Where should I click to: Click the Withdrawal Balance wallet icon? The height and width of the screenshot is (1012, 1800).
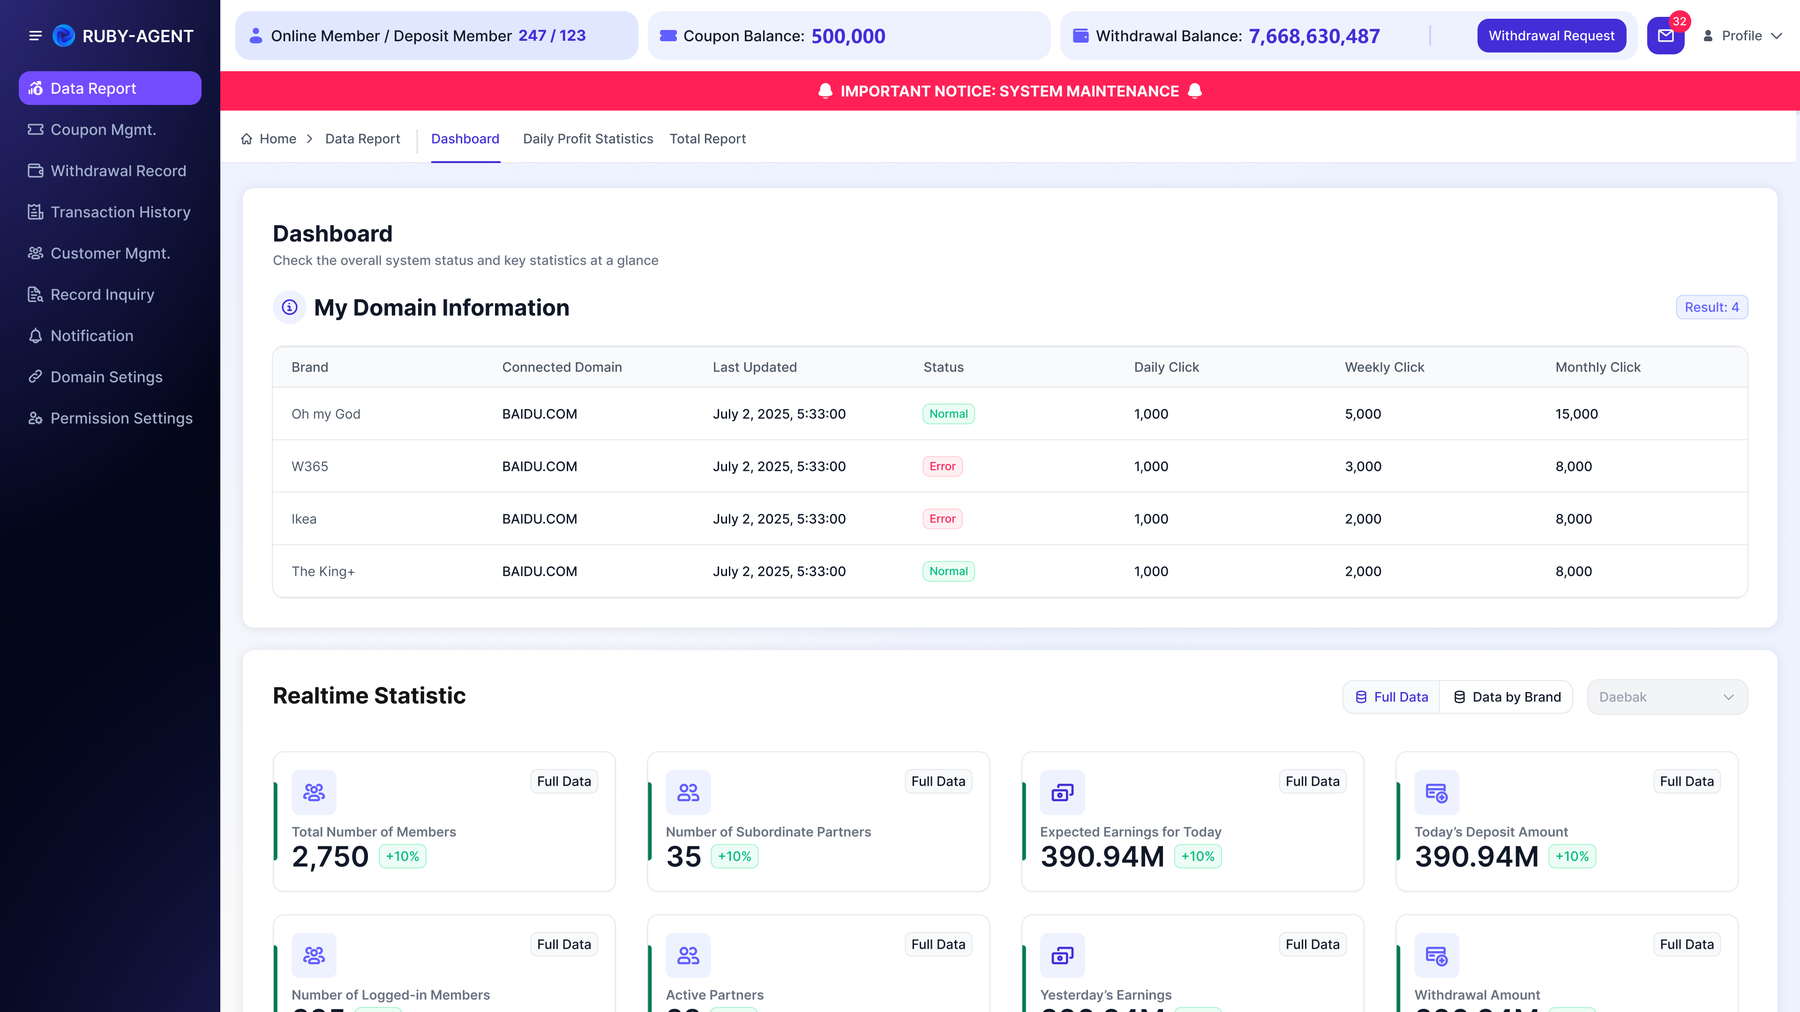[x=1081, y=36]
